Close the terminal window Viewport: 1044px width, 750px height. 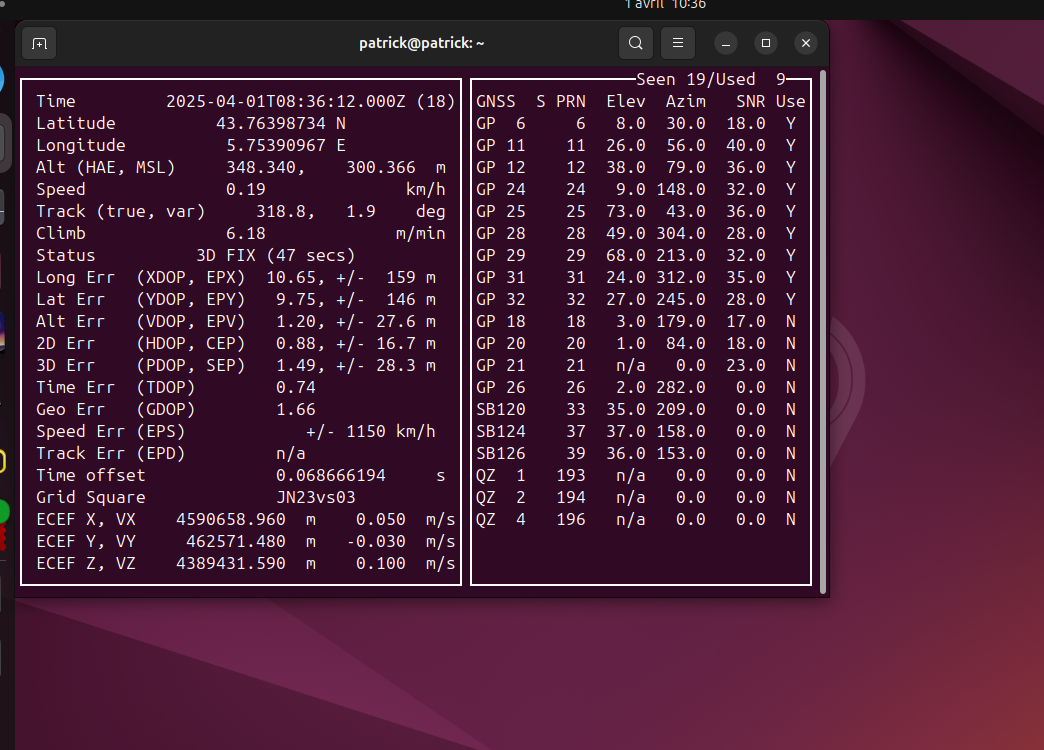(x=806, y=43)
